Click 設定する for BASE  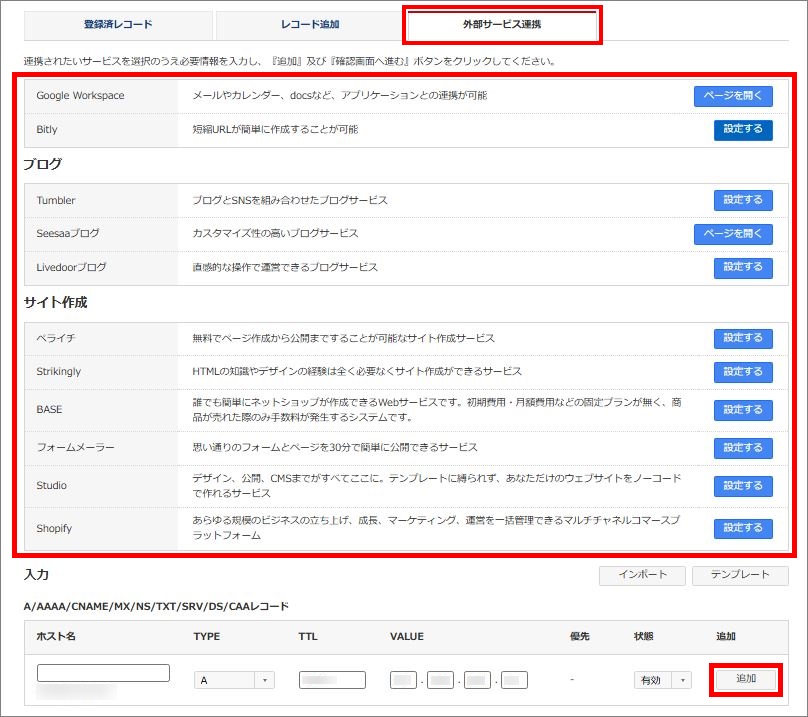[x=743, y=410]
